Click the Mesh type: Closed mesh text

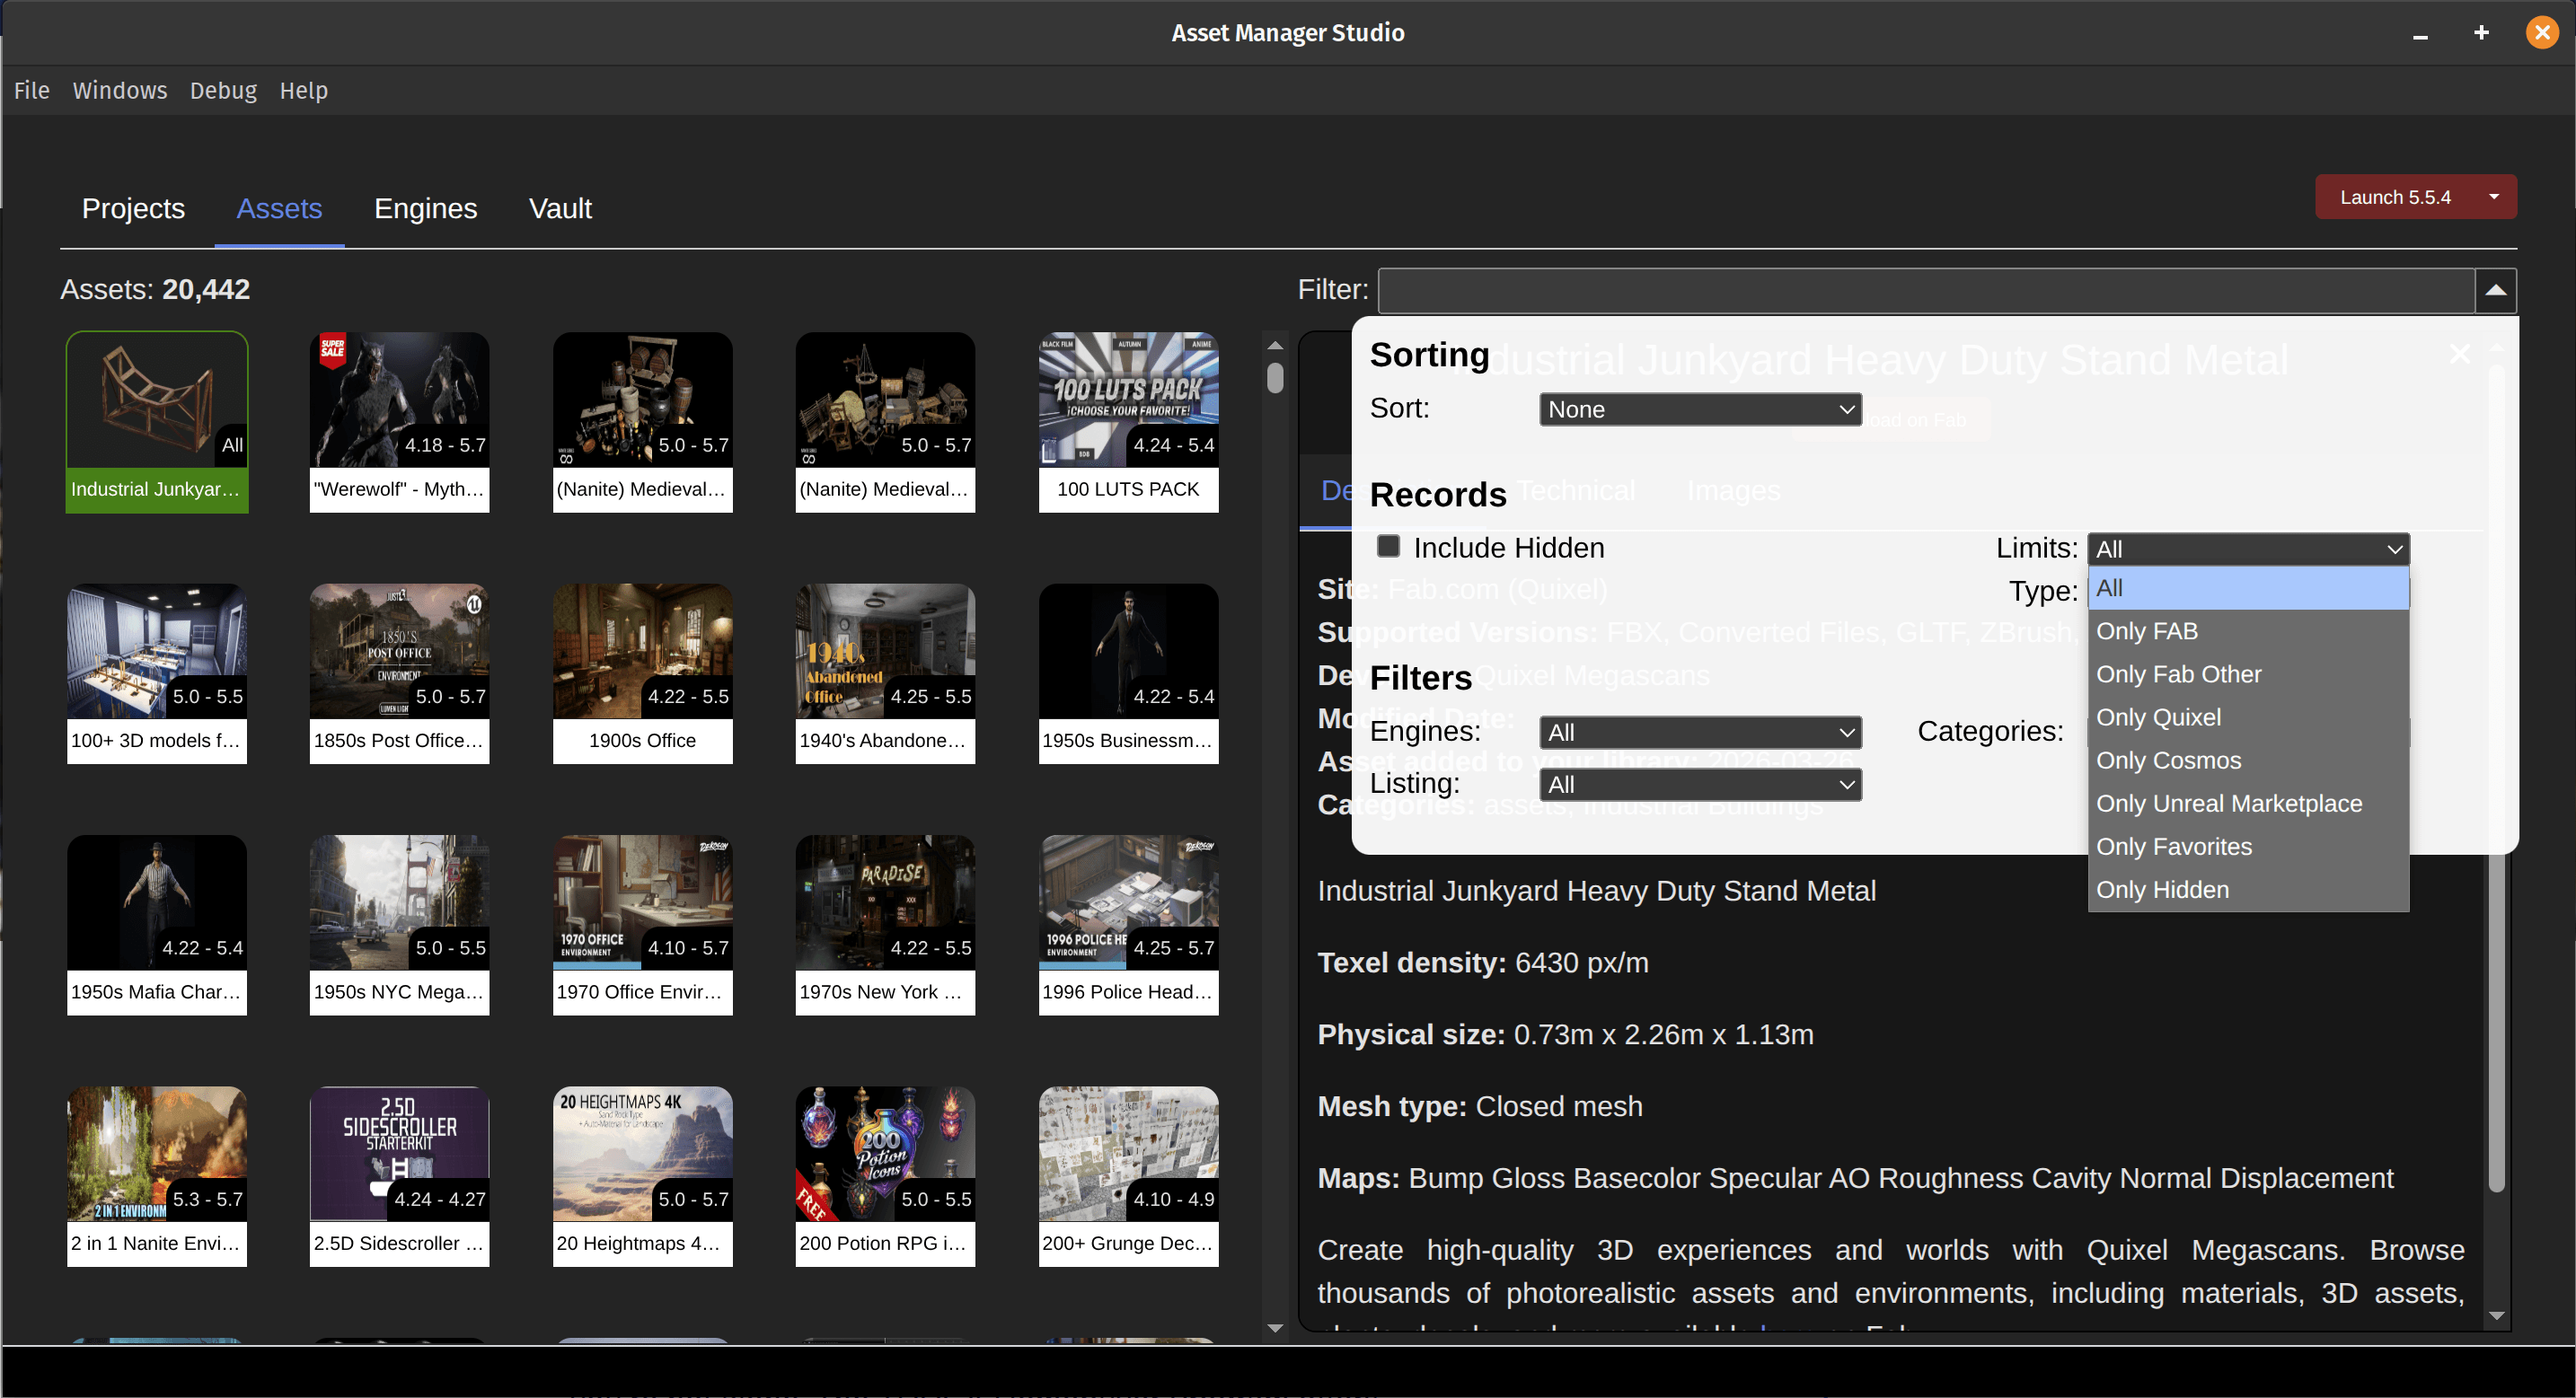[1480, 1106]
